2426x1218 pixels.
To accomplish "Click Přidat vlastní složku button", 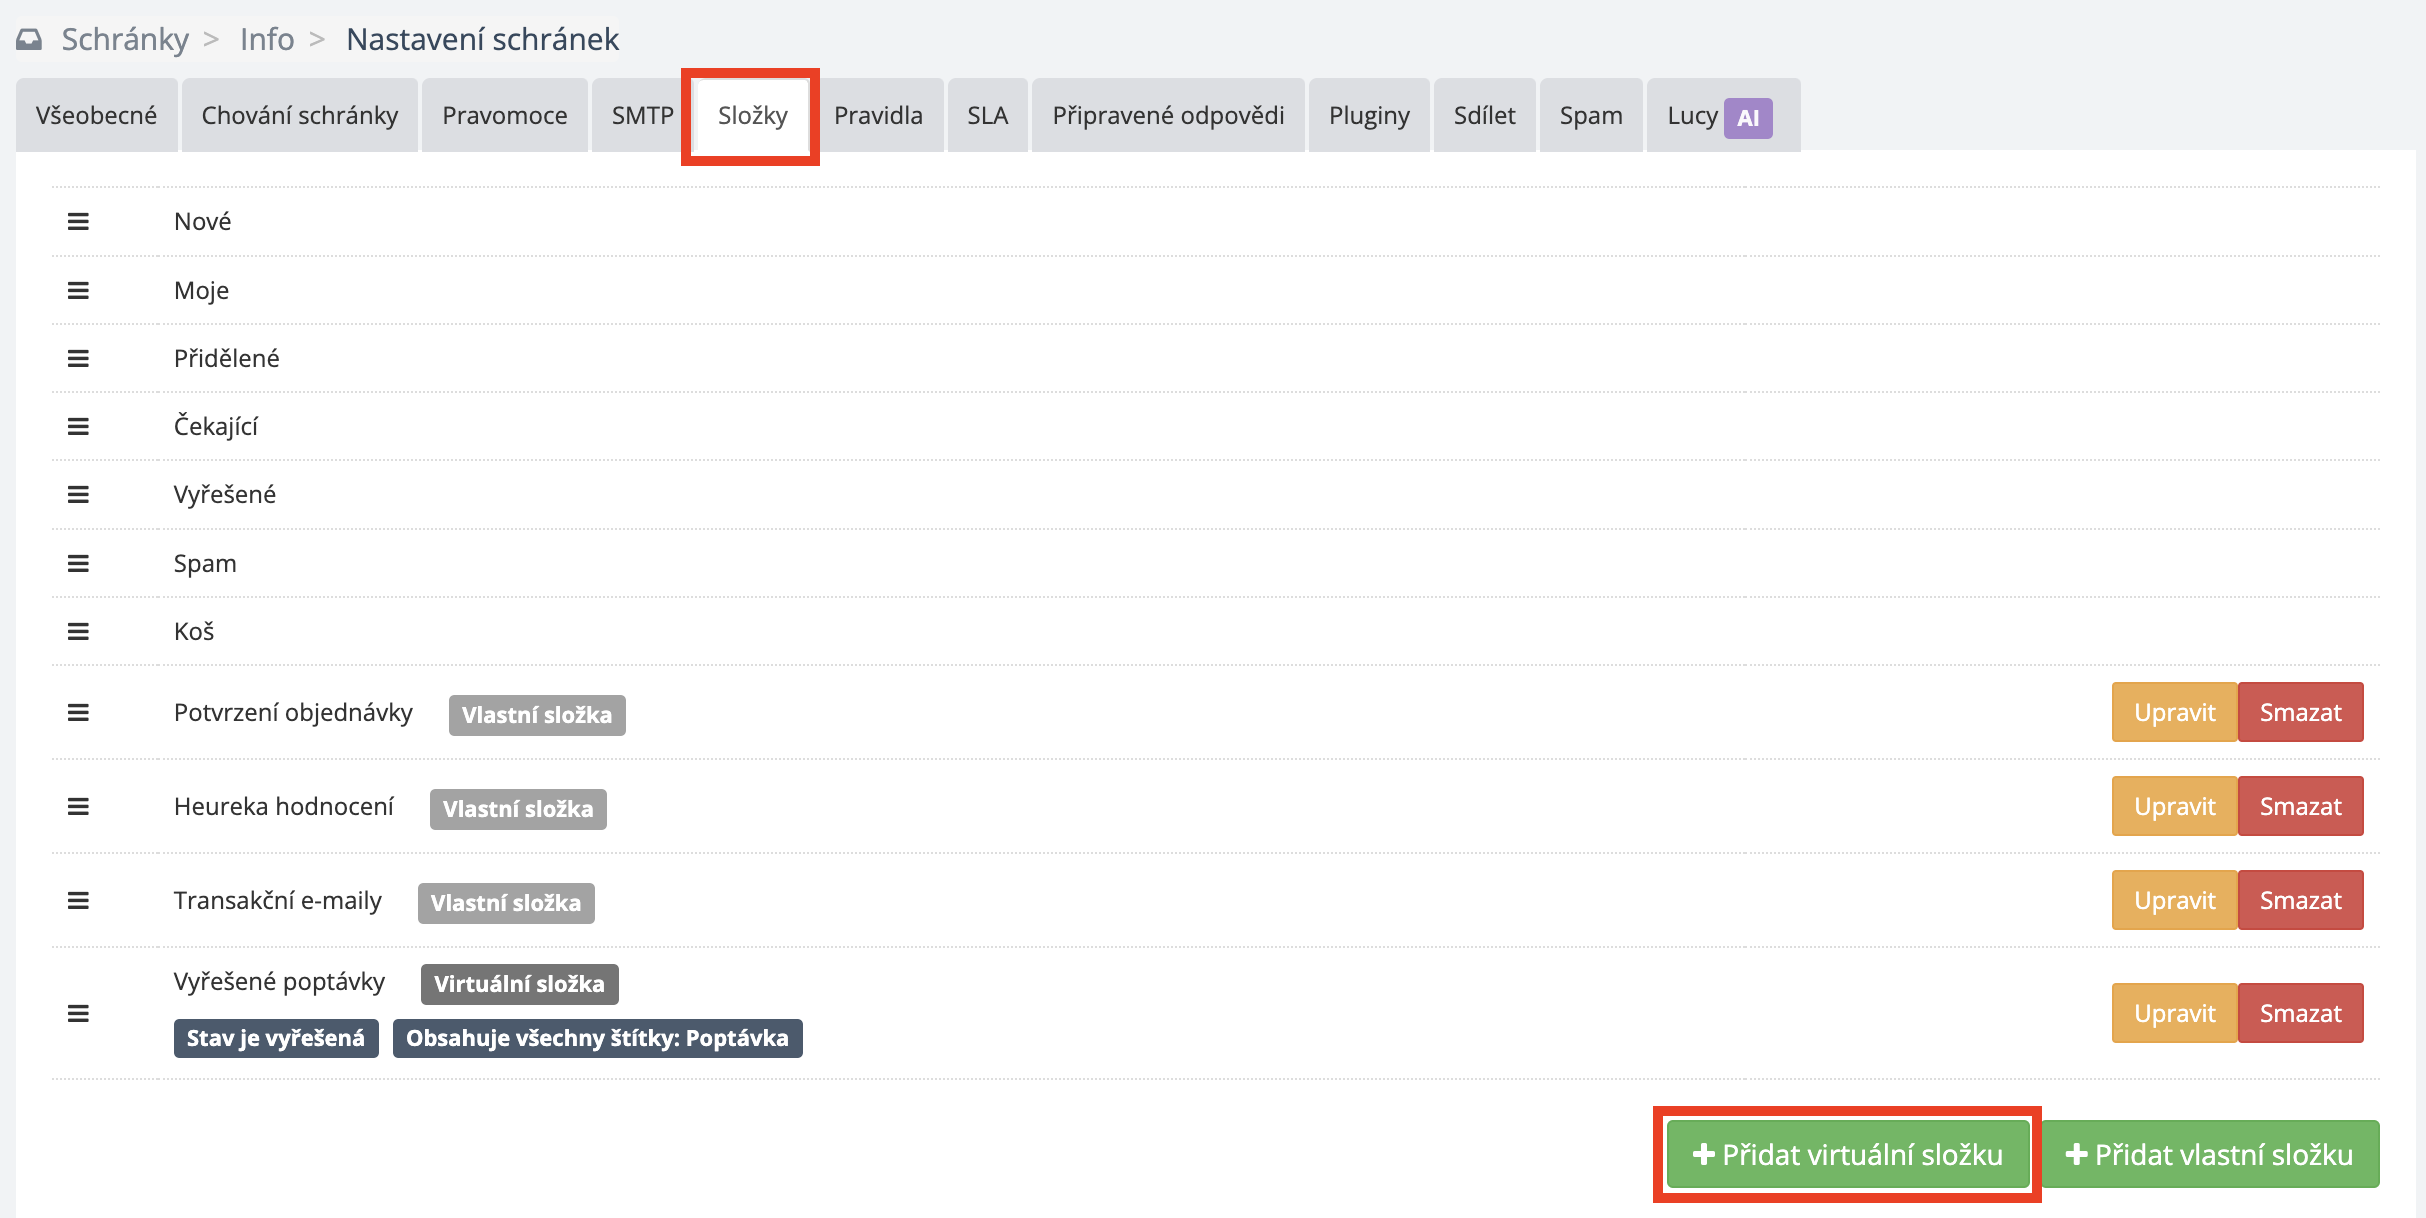I will point(2209,1154).
